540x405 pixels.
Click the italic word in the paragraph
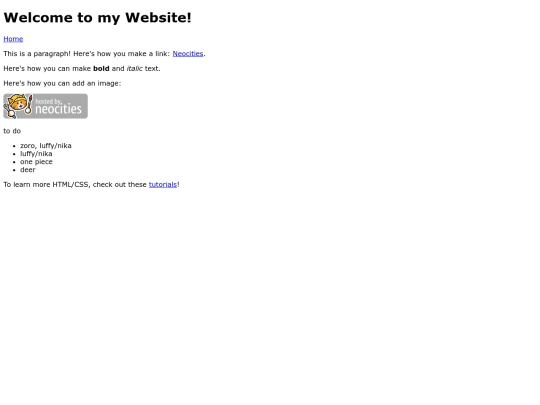135,69
